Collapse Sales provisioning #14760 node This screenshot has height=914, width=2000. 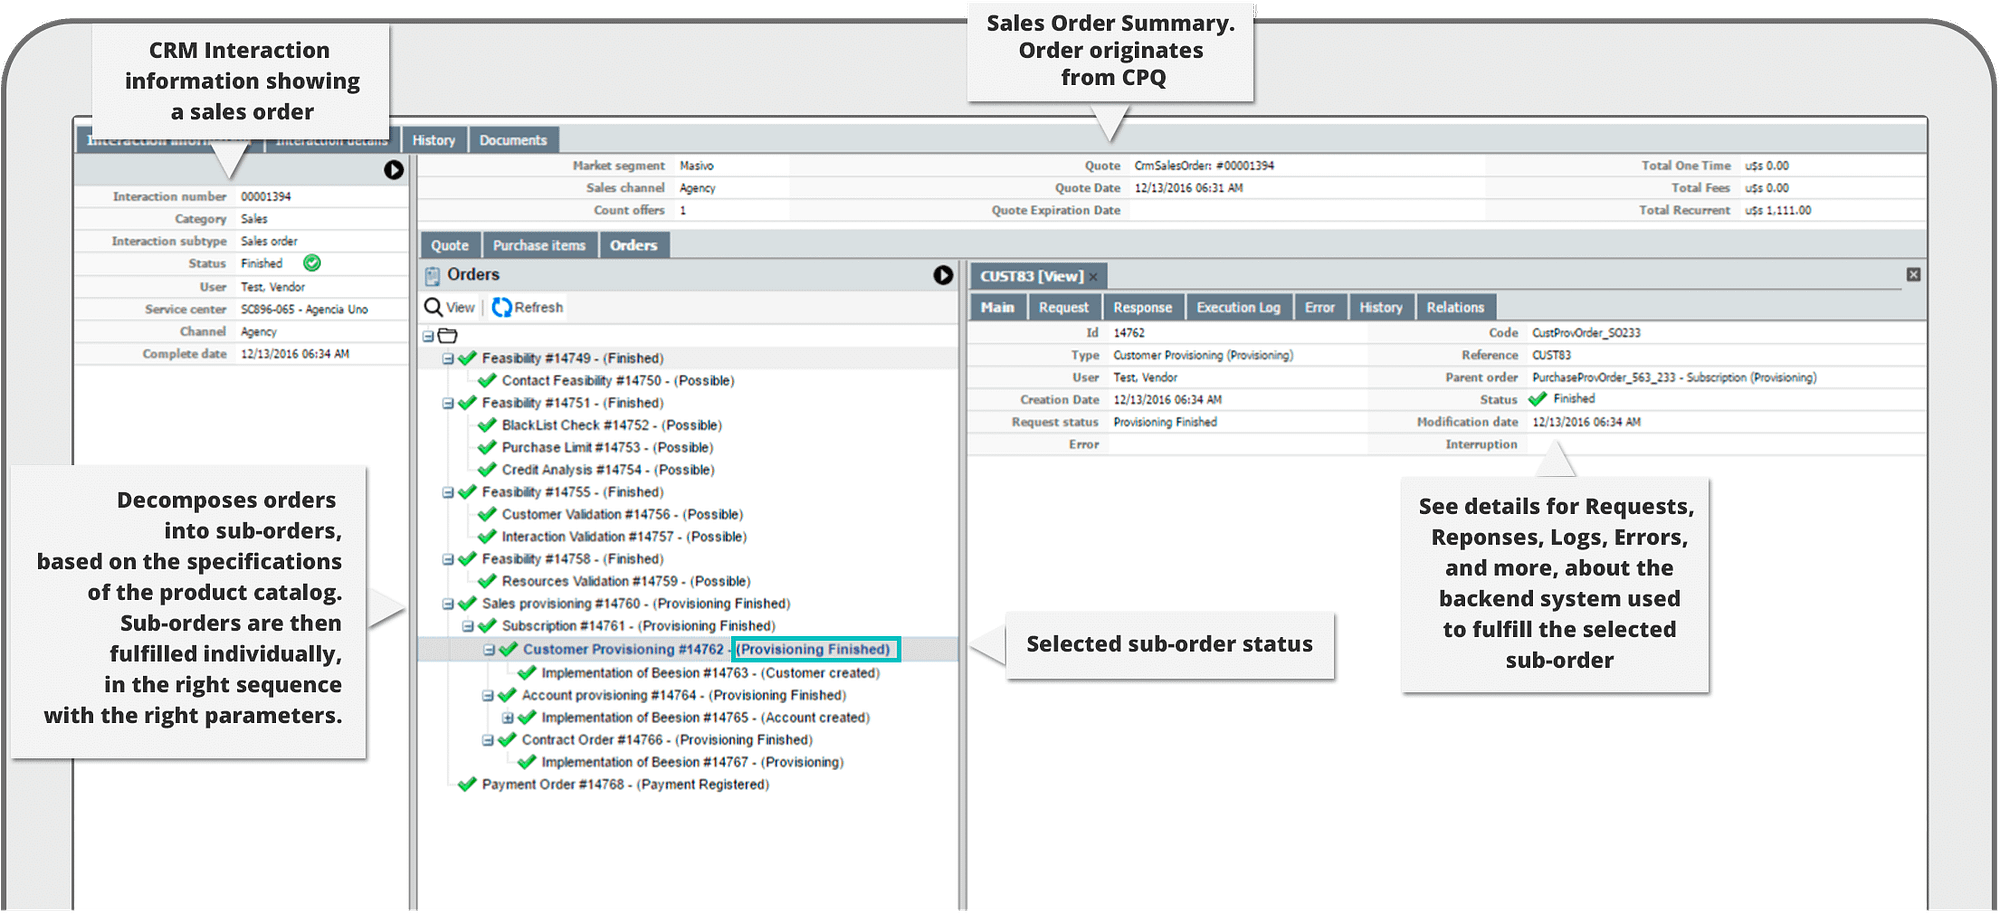[x=447, y=603]
